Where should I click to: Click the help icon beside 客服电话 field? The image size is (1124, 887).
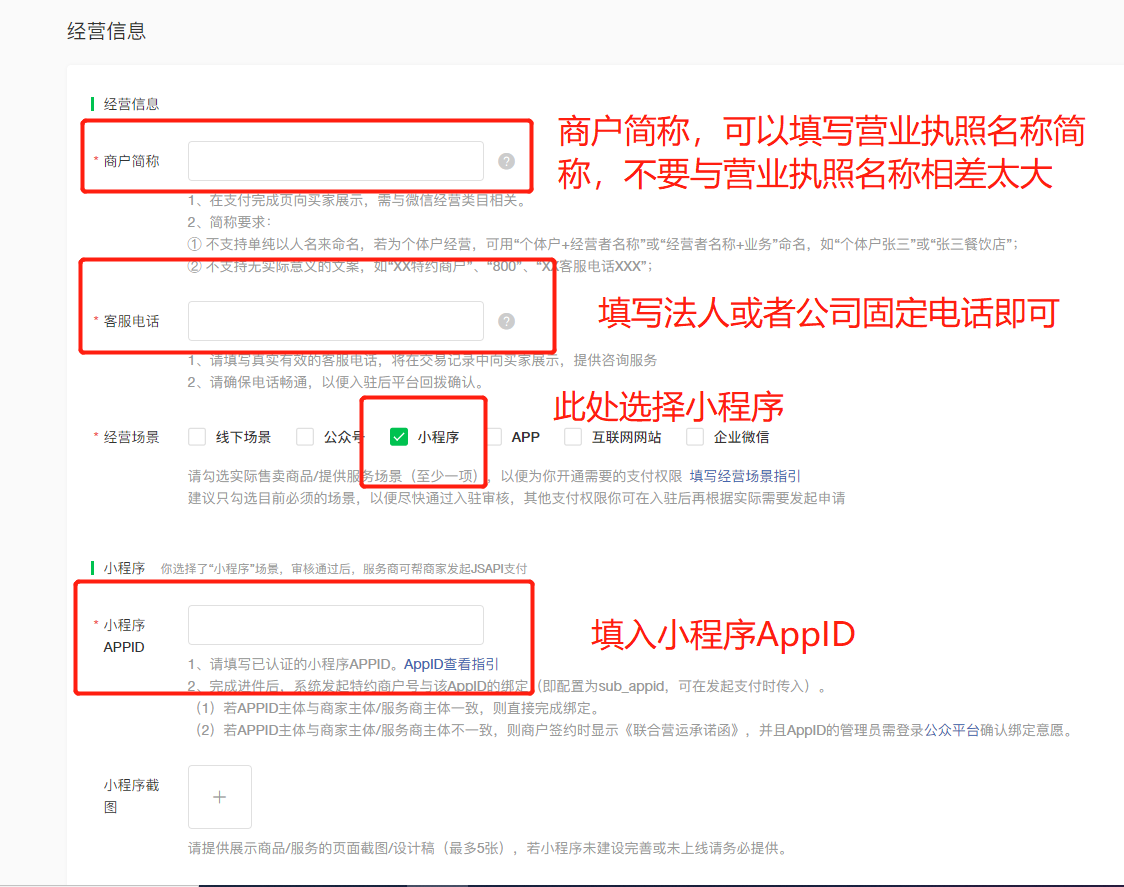507,321
